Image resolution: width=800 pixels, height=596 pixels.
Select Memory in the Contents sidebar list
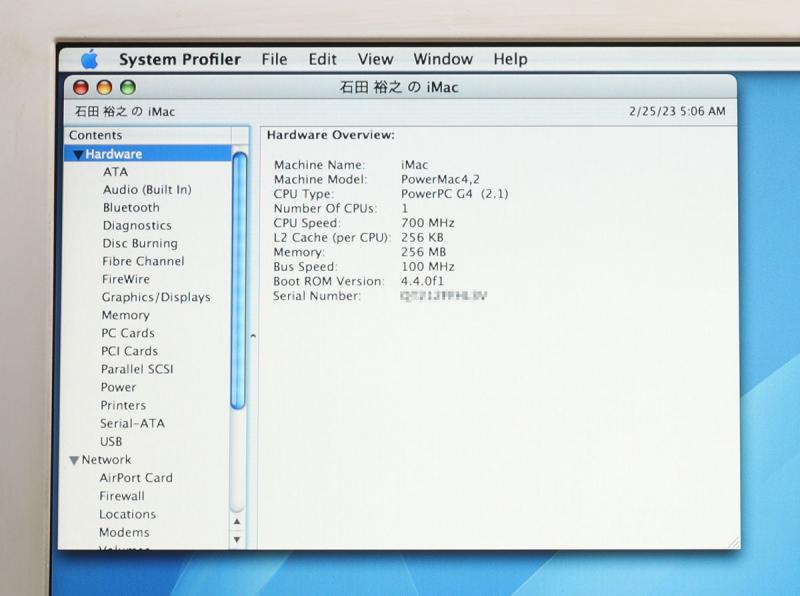125,315
